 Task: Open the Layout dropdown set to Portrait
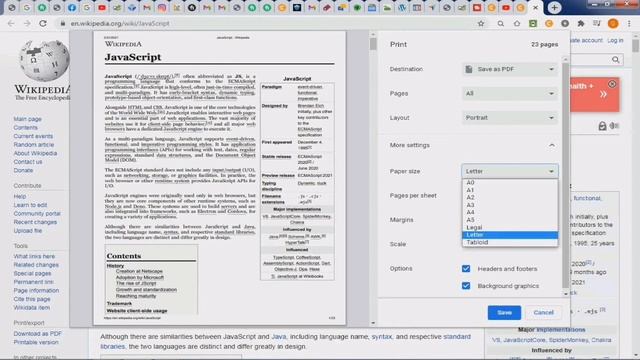(x=509, y=118)
